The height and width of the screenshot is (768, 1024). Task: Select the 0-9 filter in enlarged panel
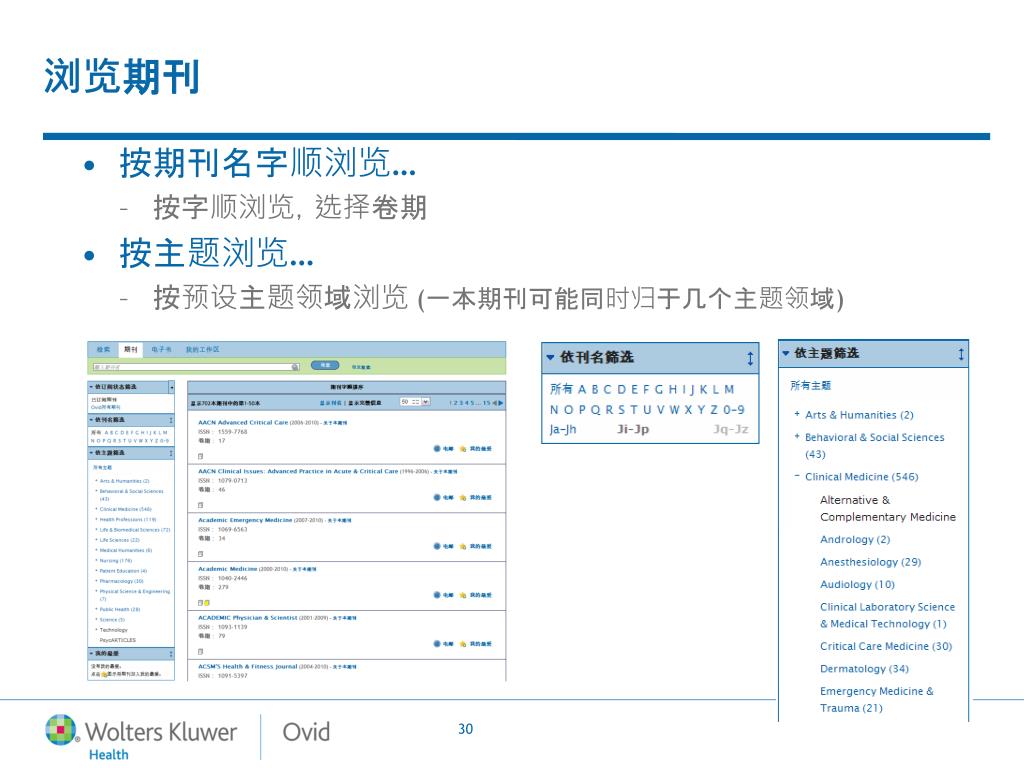734,410
